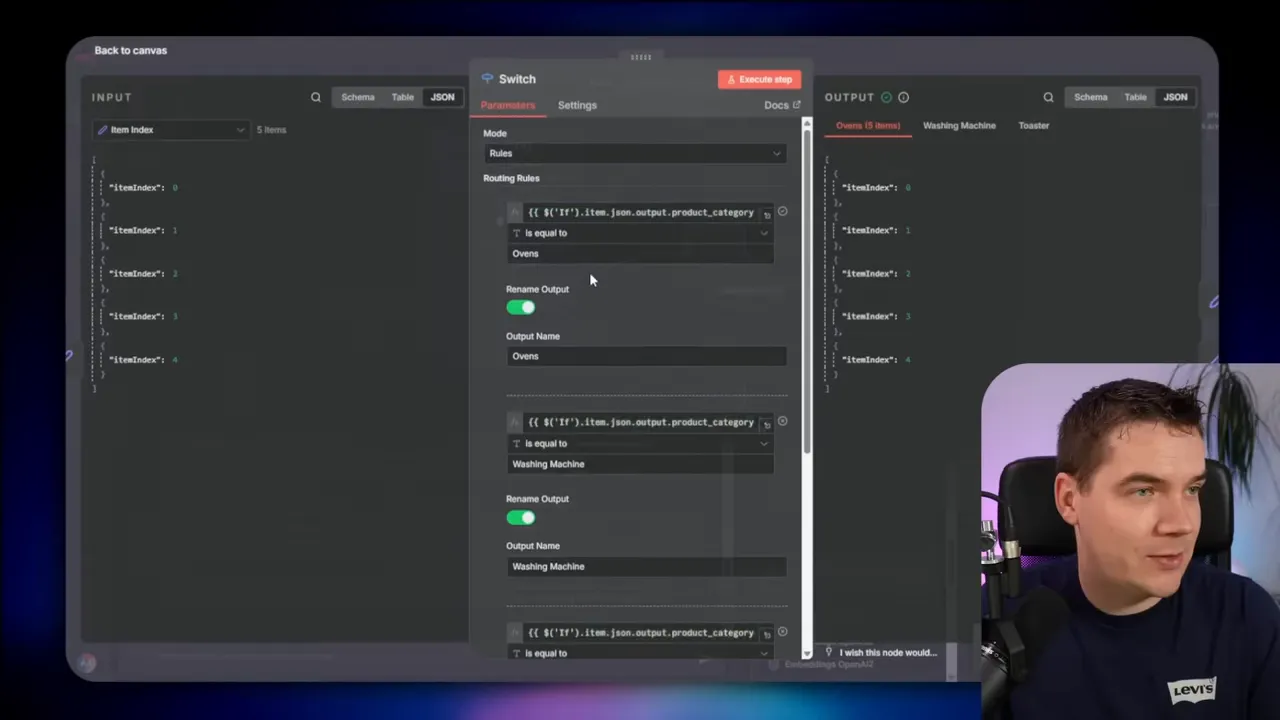Click the expression editor icon on first routing rule

coord(767,212)
